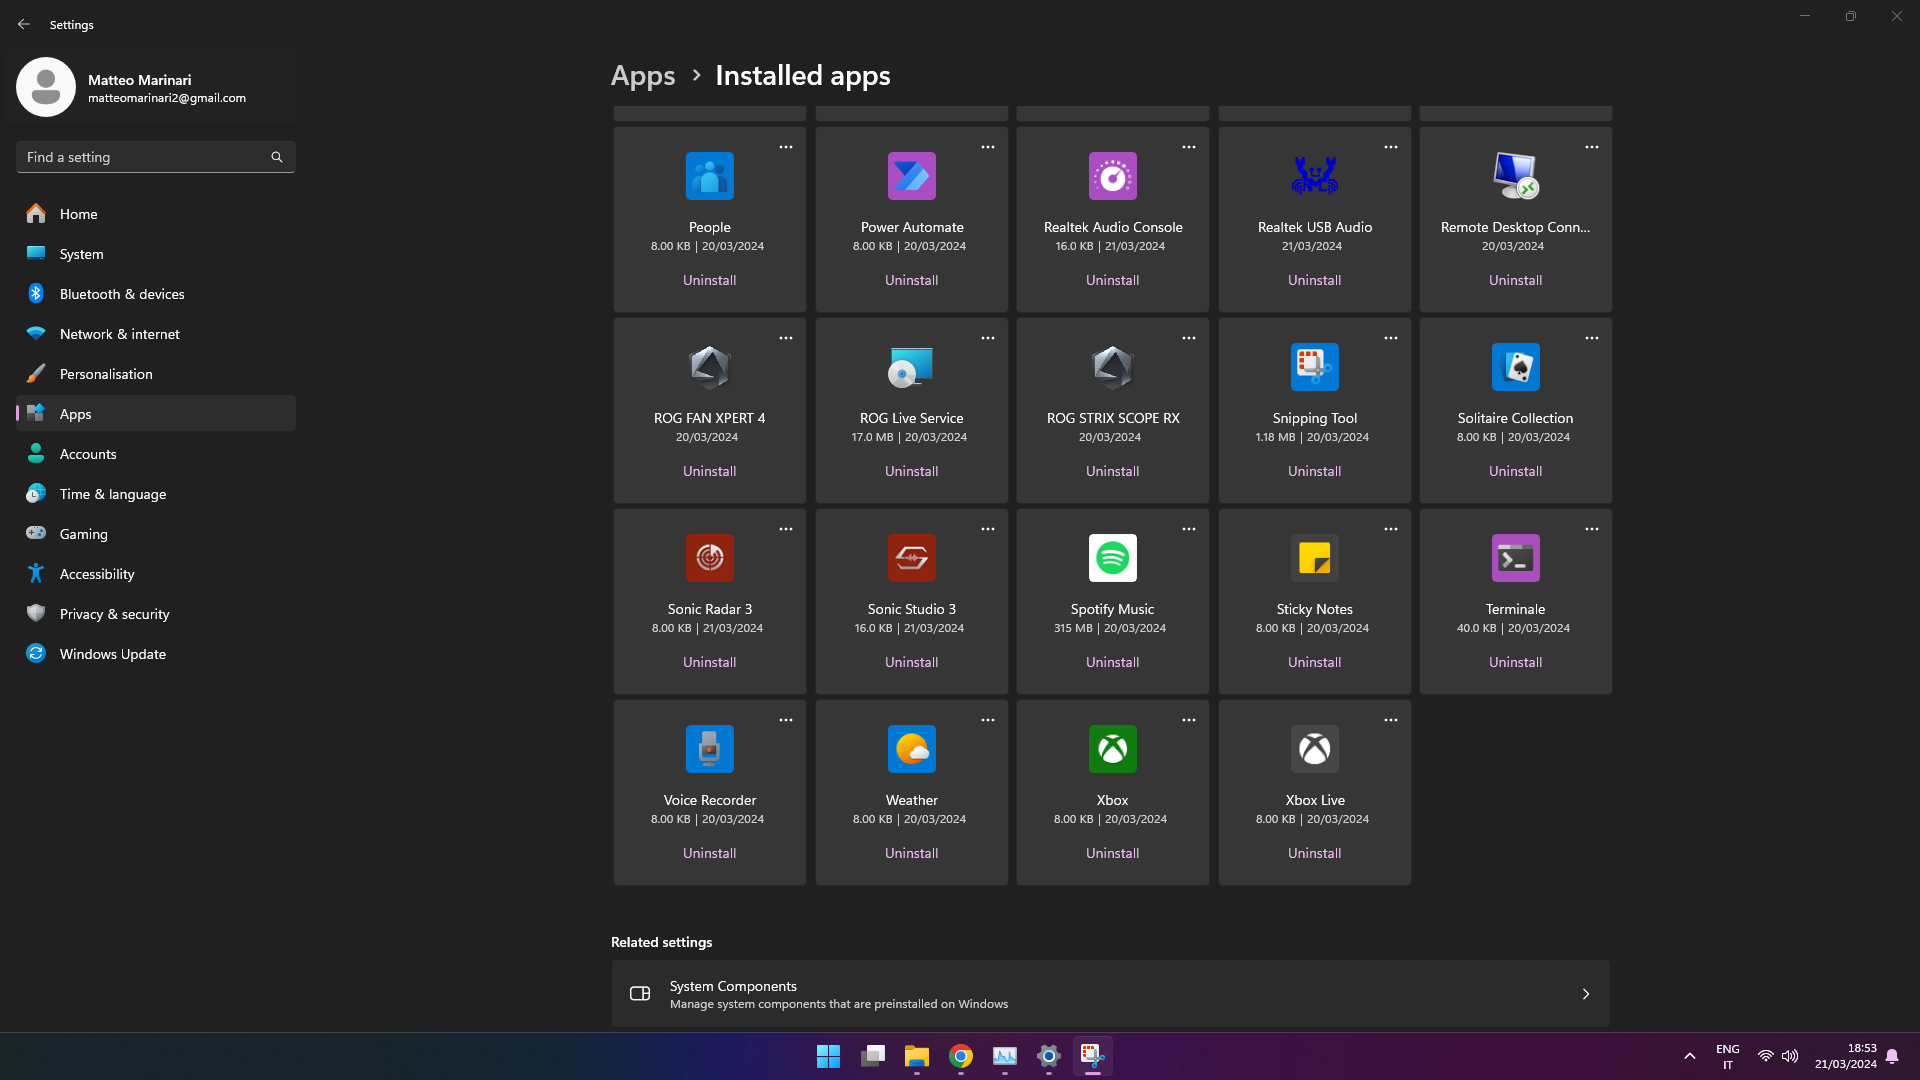Image resolution: width=1920 pixels, height=1080 pixels.
Task: Click the Weather app icon
Action: (911, 749)
